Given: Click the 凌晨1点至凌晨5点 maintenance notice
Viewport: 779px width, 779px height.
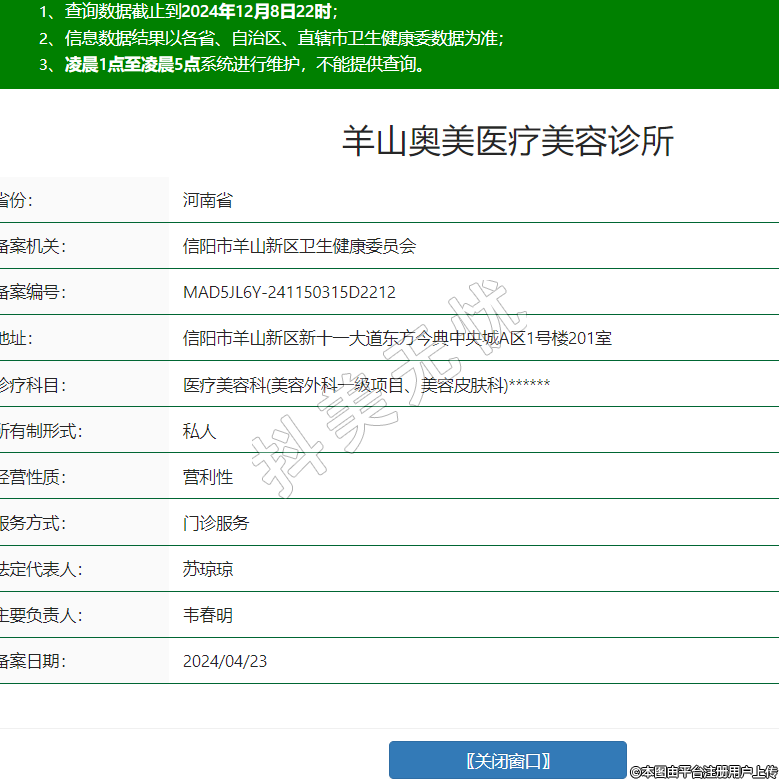Looking at the screenshot, I should pos(245,65).
